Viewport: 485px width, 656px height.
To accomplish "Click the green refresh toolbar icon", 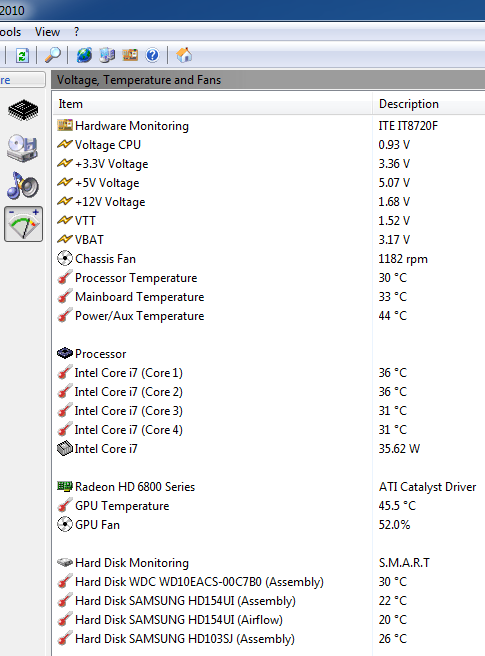I will [22, 55].
